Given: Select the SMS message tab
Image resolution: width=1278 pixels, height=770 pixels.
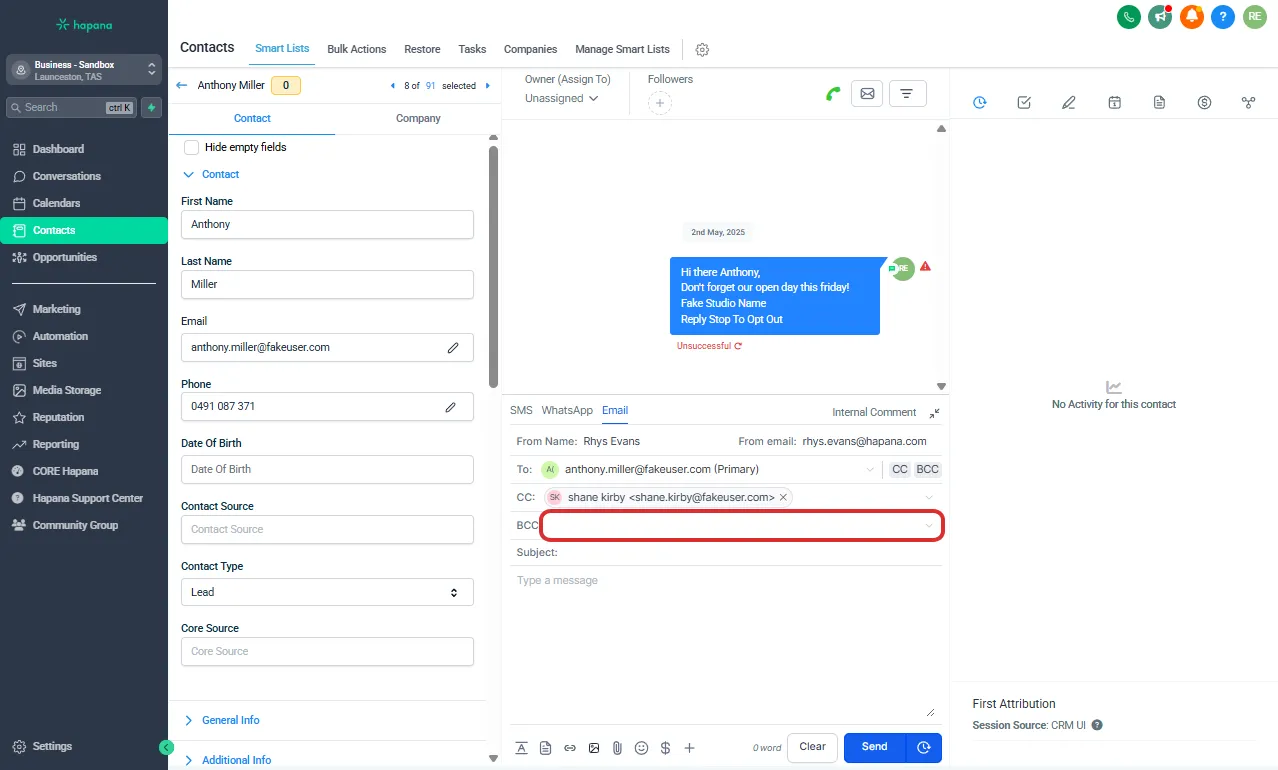Looking at the screenshot, I should (x=521, y=411).
